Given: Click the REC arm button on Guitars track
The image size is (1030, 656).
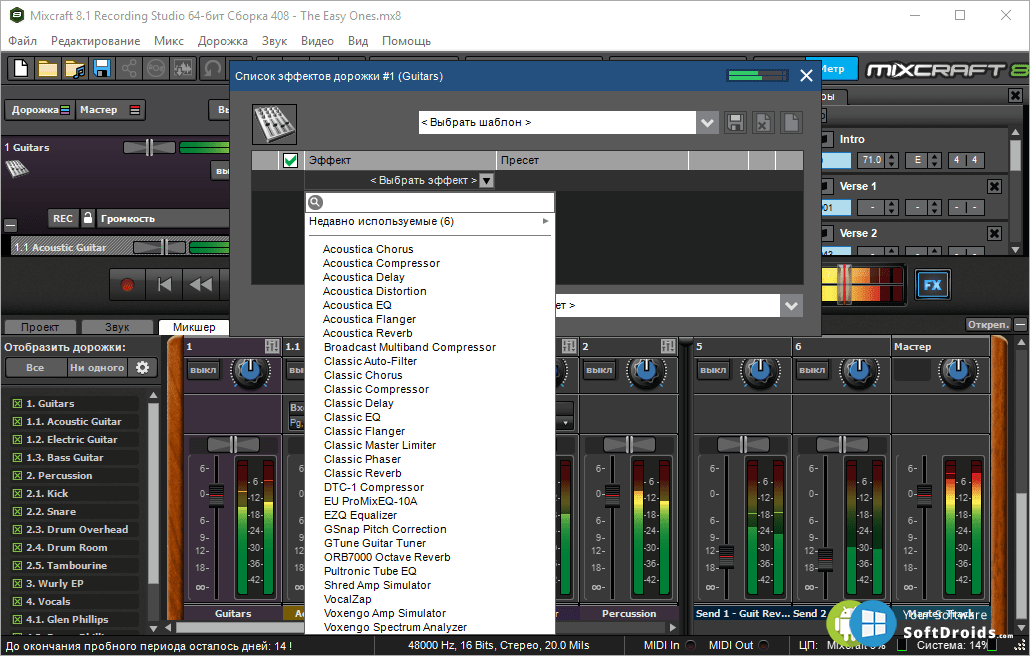Looking at the screenshot, I should pos(63,218).
